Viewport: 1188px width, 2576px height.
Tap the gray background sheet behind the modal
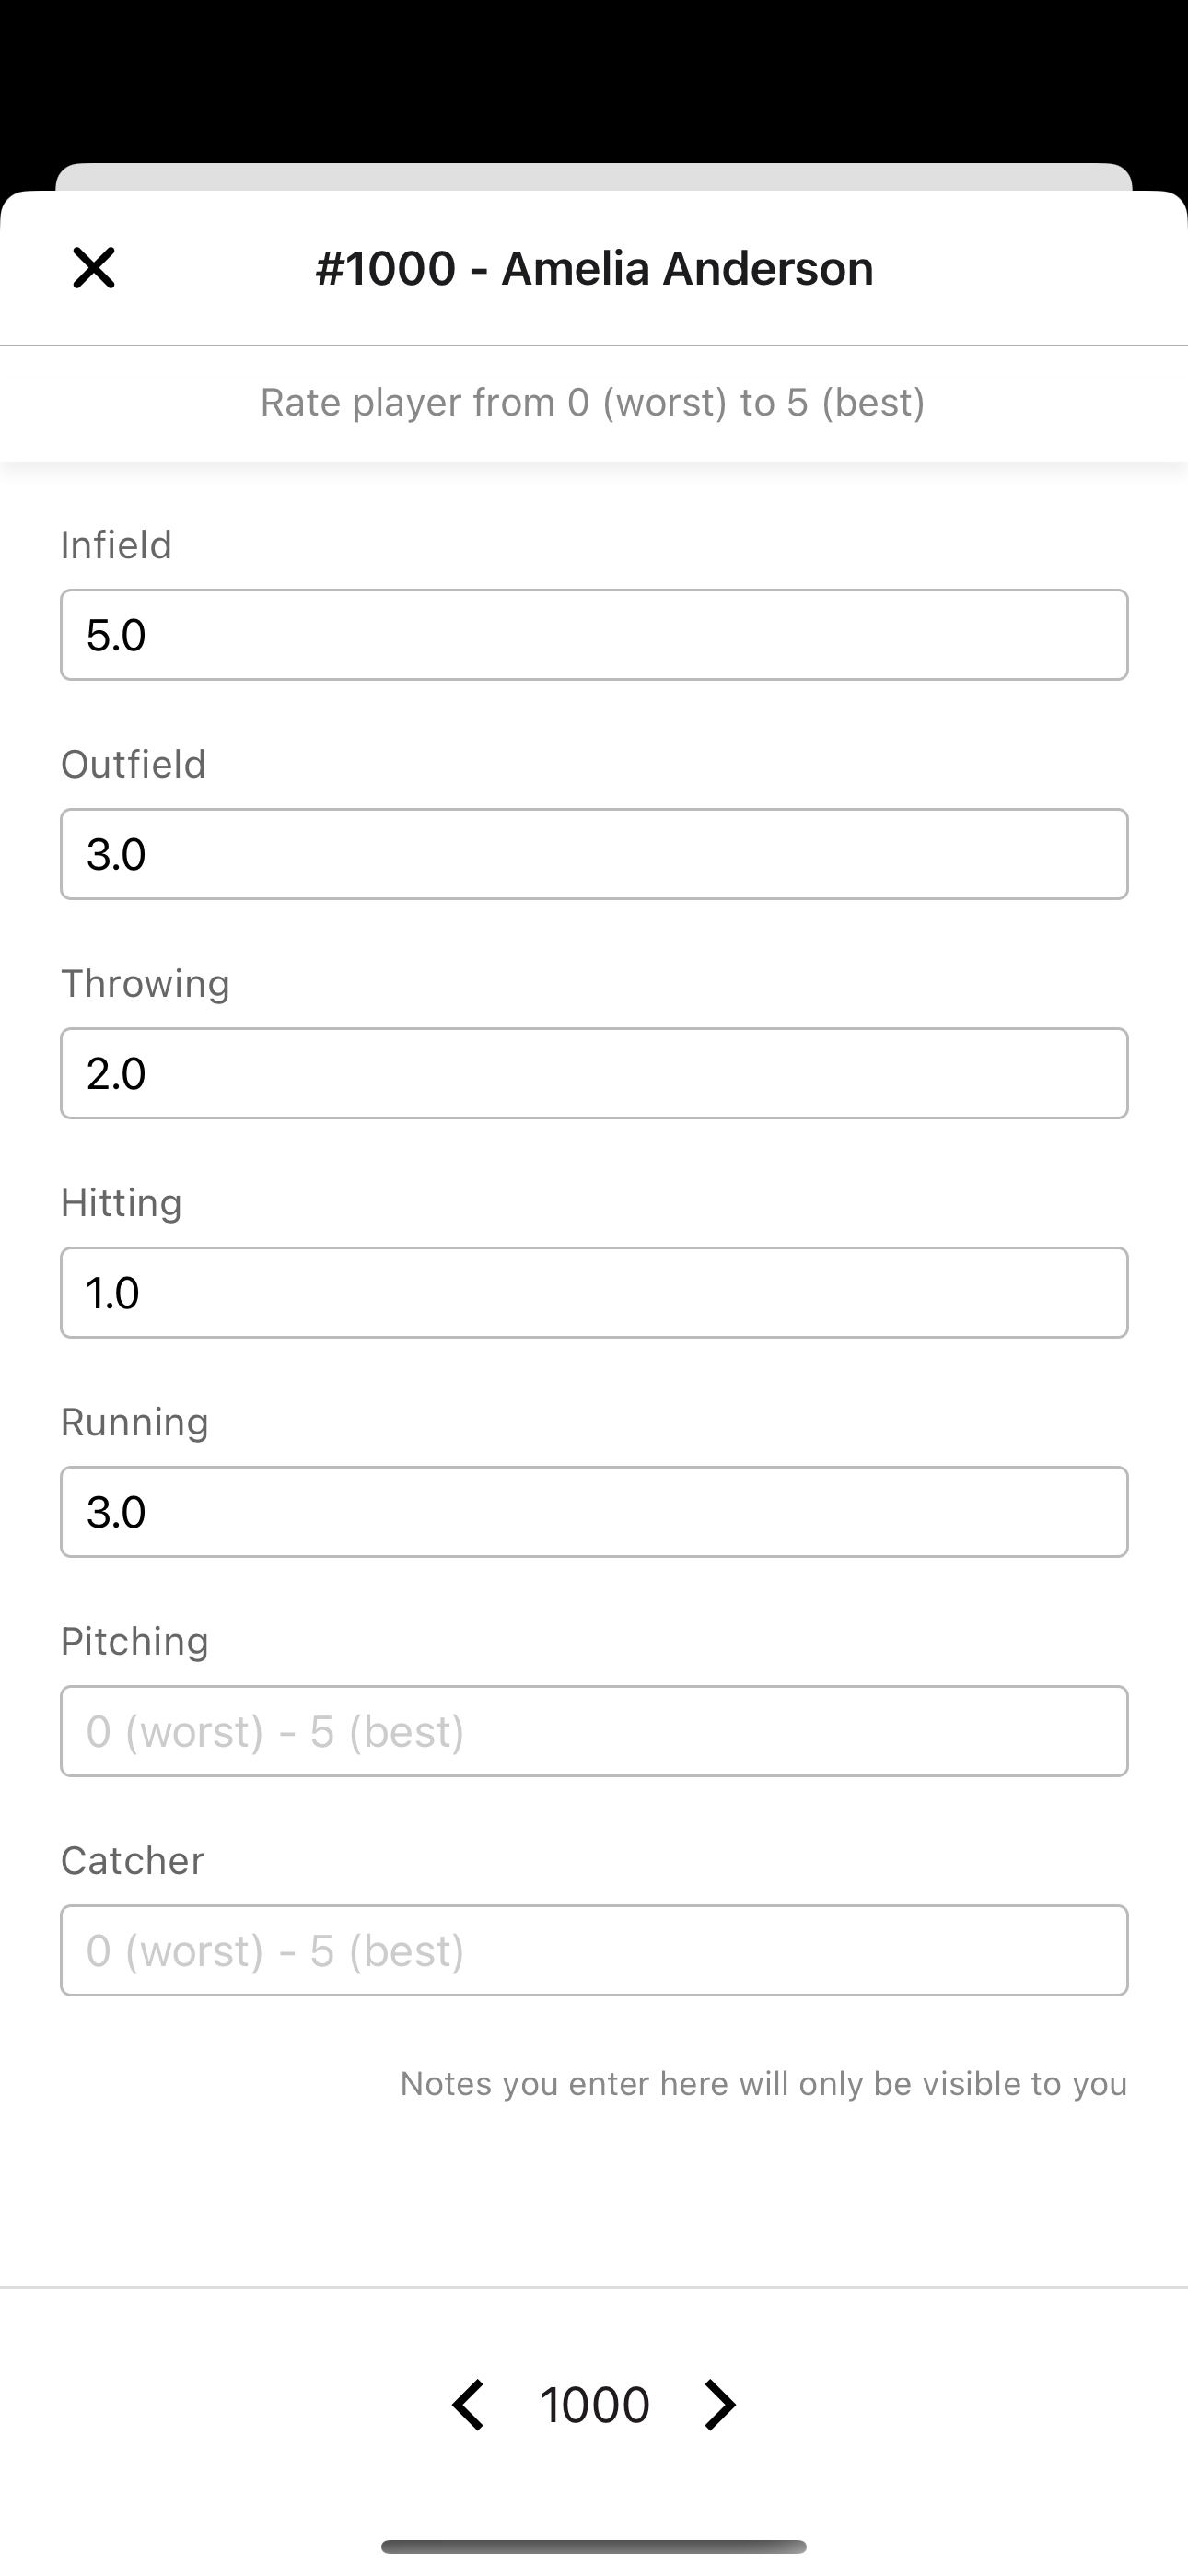(x=594, y=175)
